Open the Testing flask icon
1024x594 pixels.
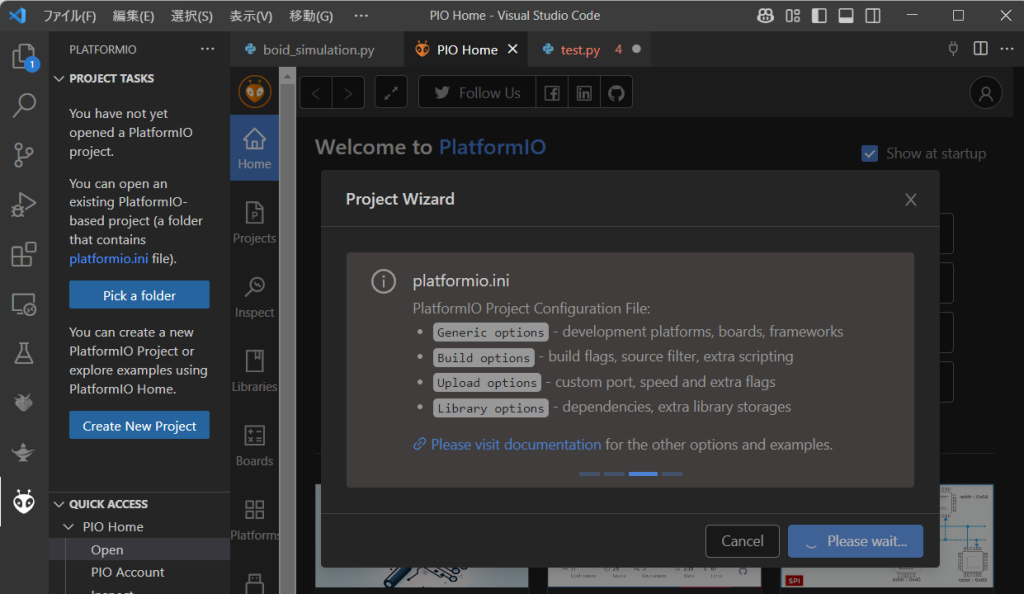pos(24,353)
